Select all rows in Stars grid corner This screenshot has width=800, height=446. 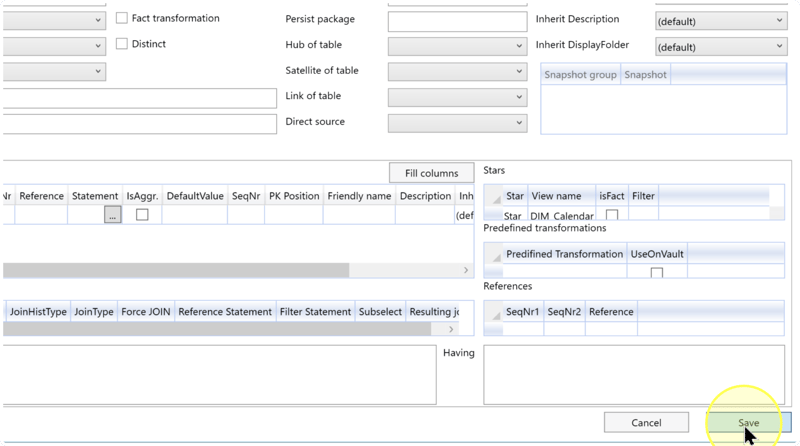[x=493, y=196]
